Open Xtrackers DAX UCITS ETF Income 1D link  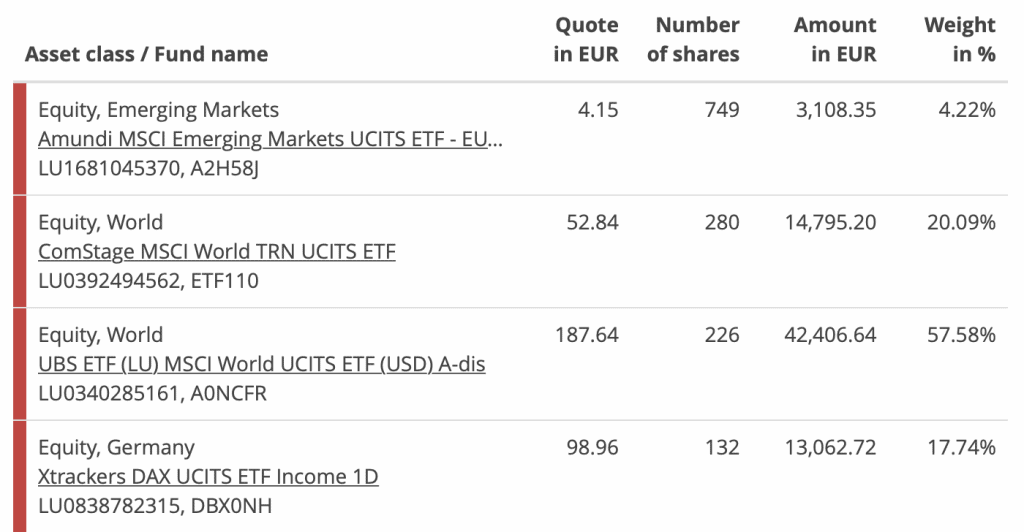coord(208,477)
